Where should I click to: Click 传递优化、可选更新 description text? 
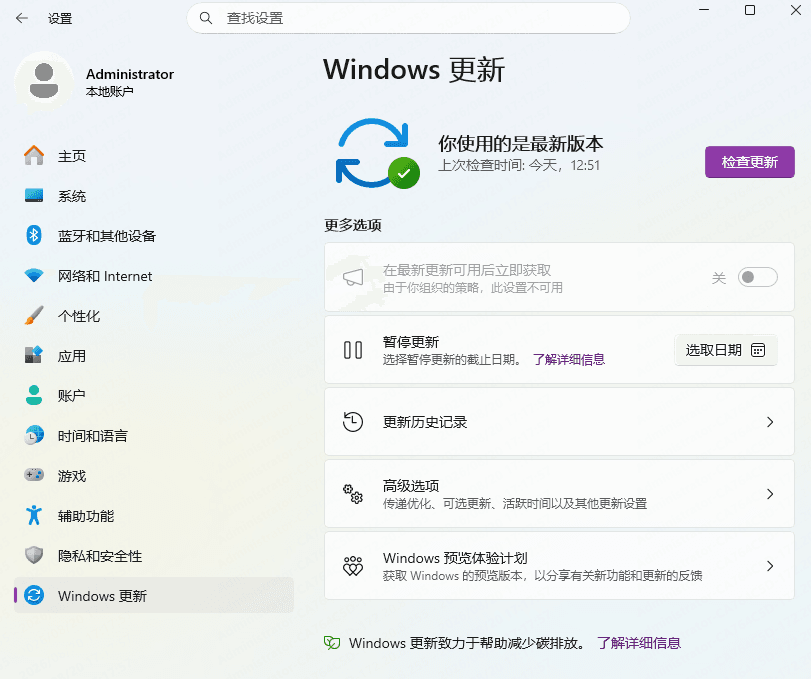coord(515,503)
